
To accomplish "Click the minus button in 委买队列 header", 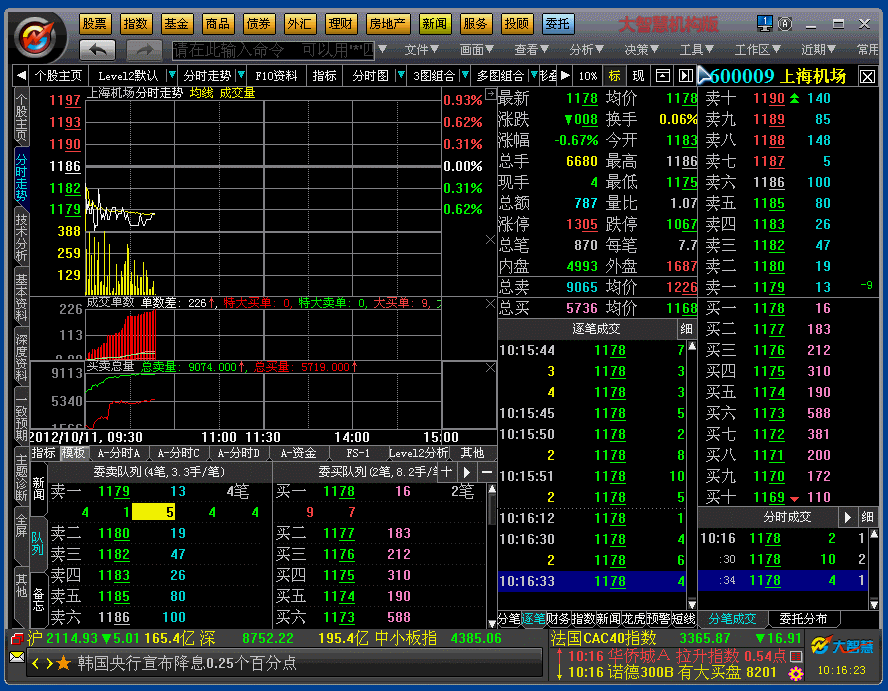I will (486, 472).
